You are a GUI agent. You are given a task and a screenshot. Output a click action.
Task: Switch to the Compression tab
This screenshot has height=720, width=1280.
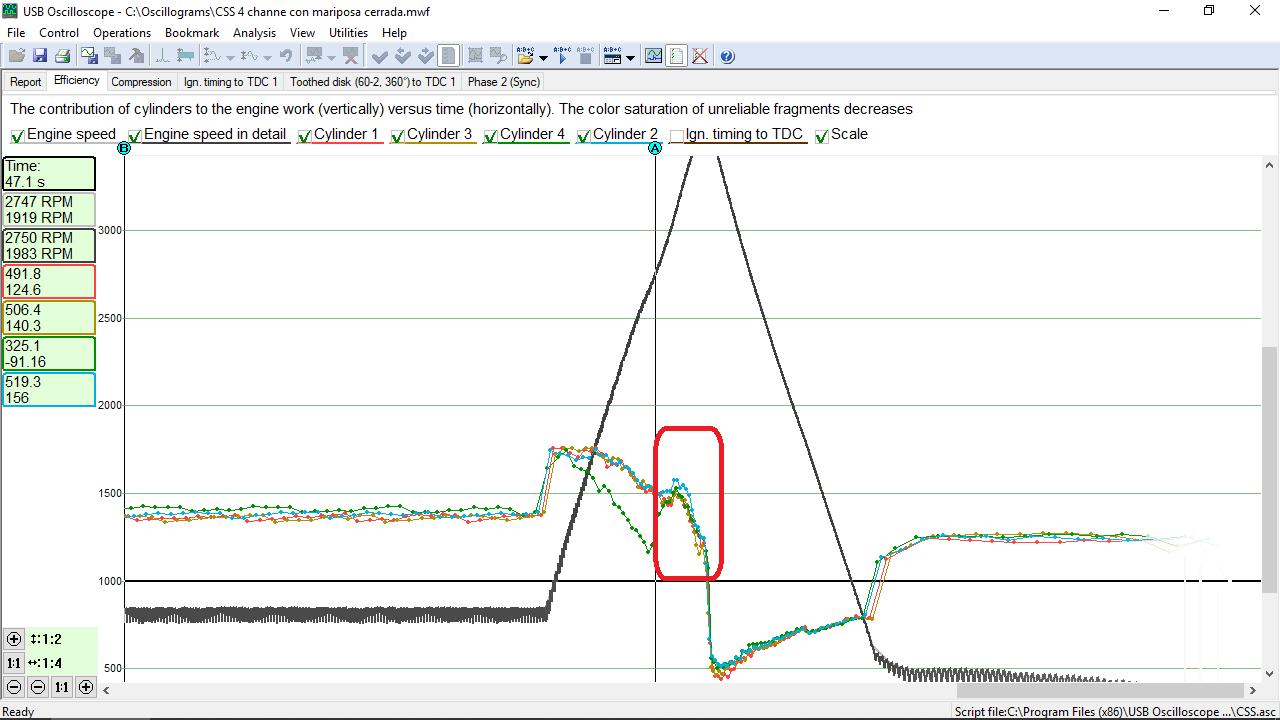coord(141,82)
